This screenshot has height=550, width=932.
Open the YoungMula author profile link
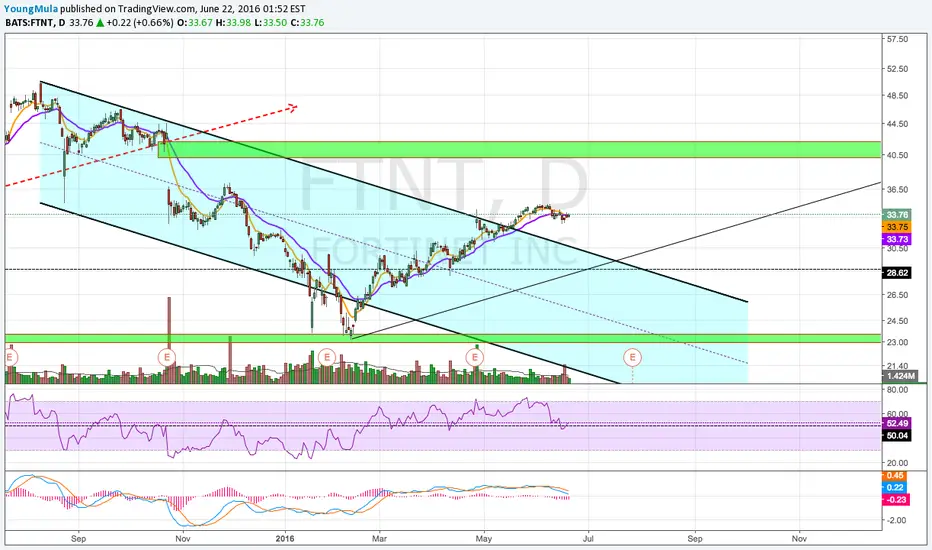31,9
